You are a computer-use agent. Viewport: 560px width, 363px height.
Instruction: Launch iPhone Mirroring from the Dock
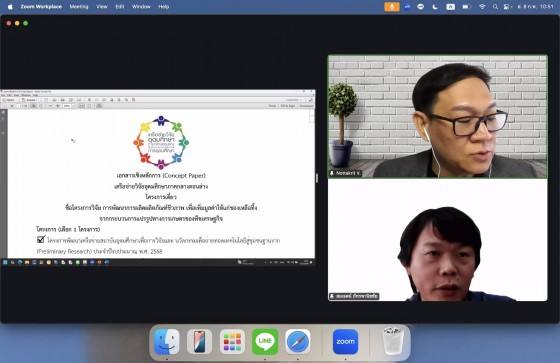[x=199, y=342]
